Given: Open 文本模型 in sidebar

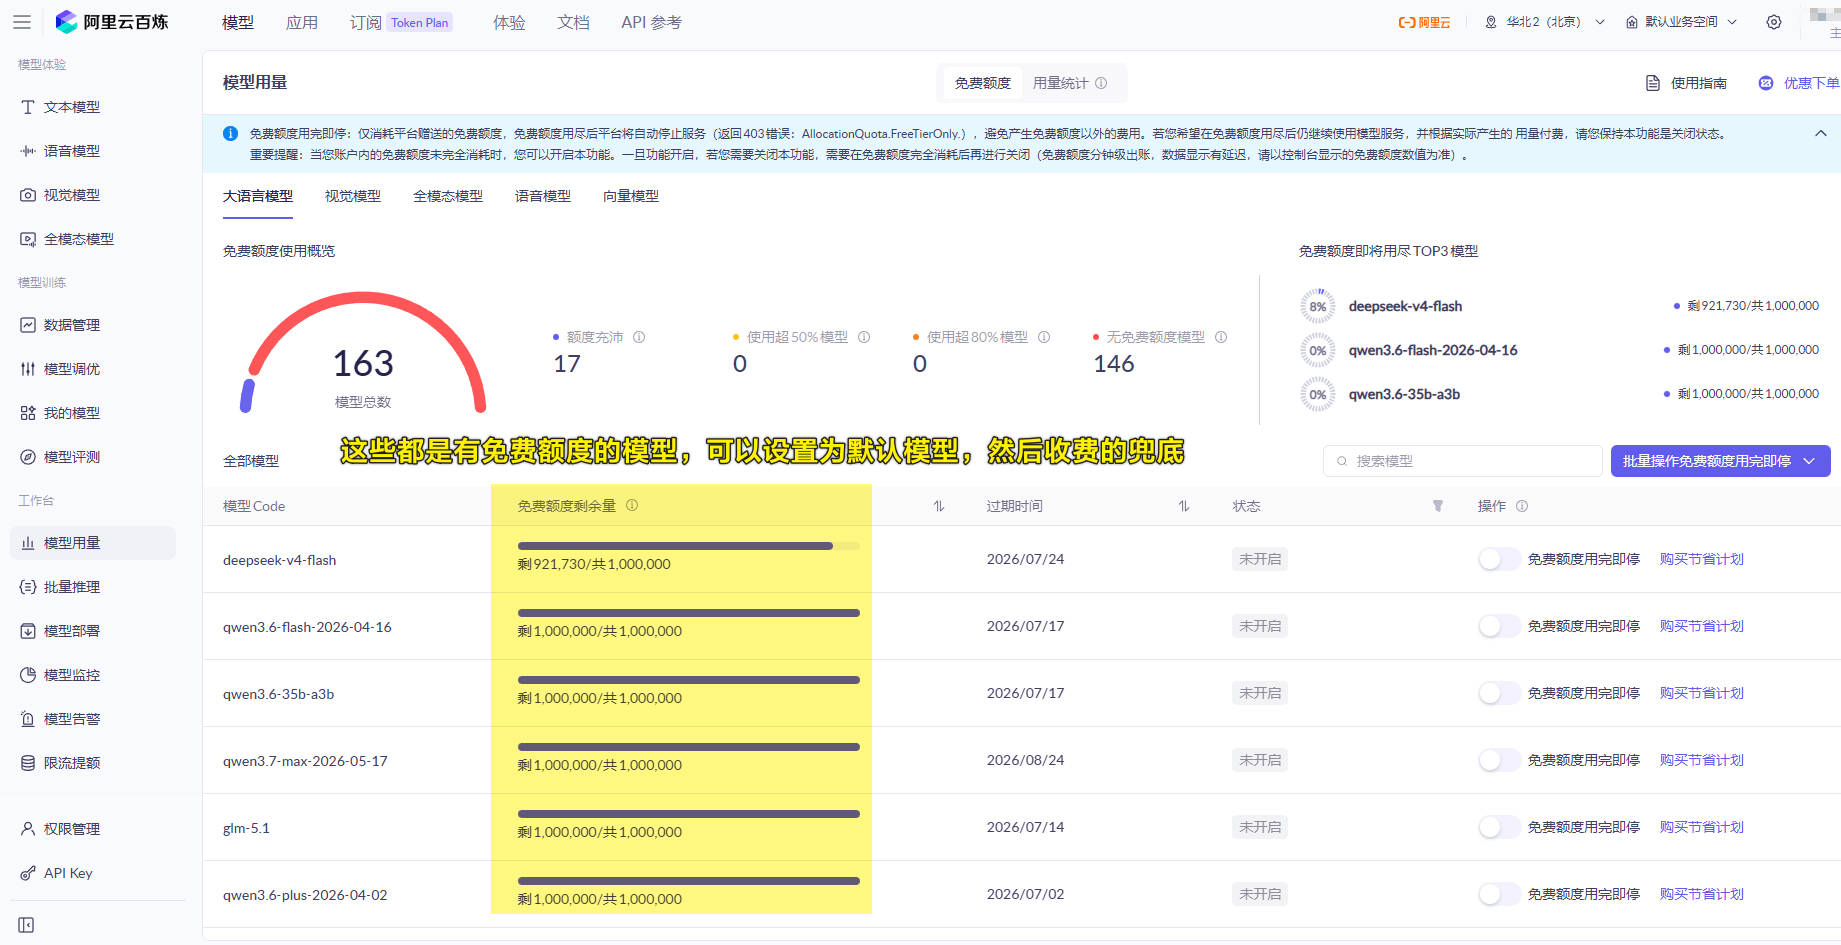Looking at the screenshot, I should tap(71, 107).
